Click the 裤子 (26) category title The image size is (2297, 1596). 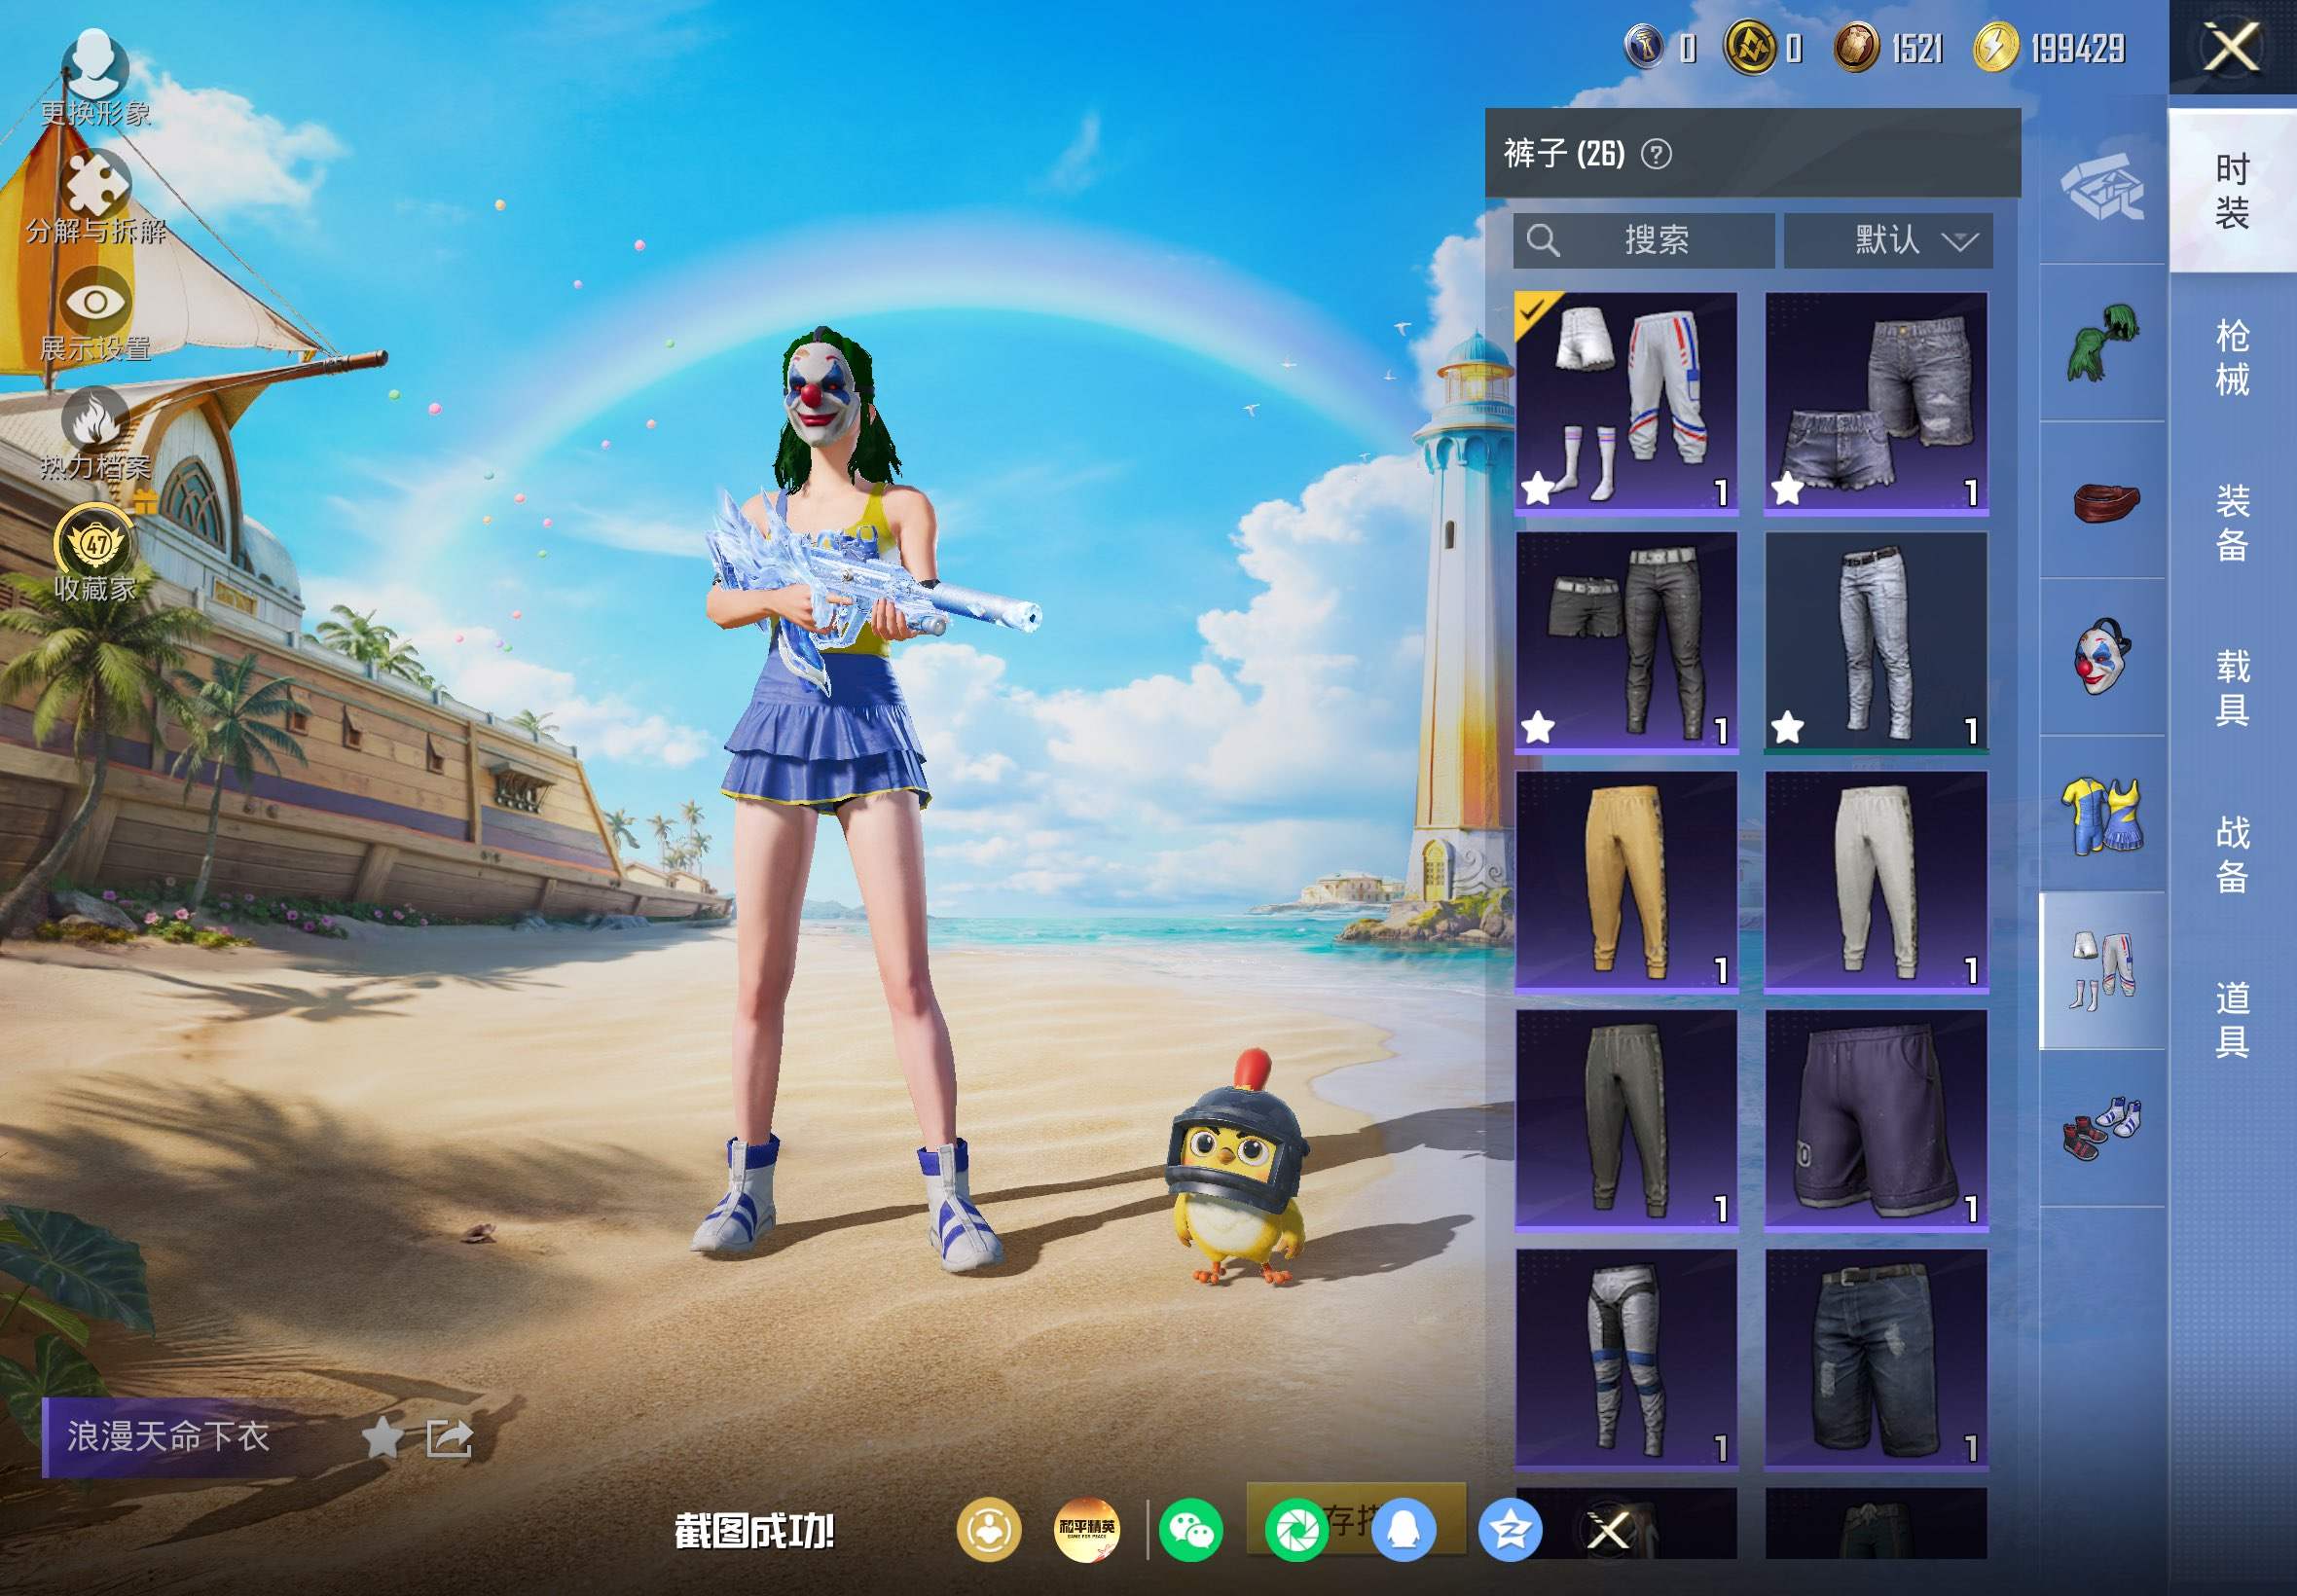(x=1564, y=154)
